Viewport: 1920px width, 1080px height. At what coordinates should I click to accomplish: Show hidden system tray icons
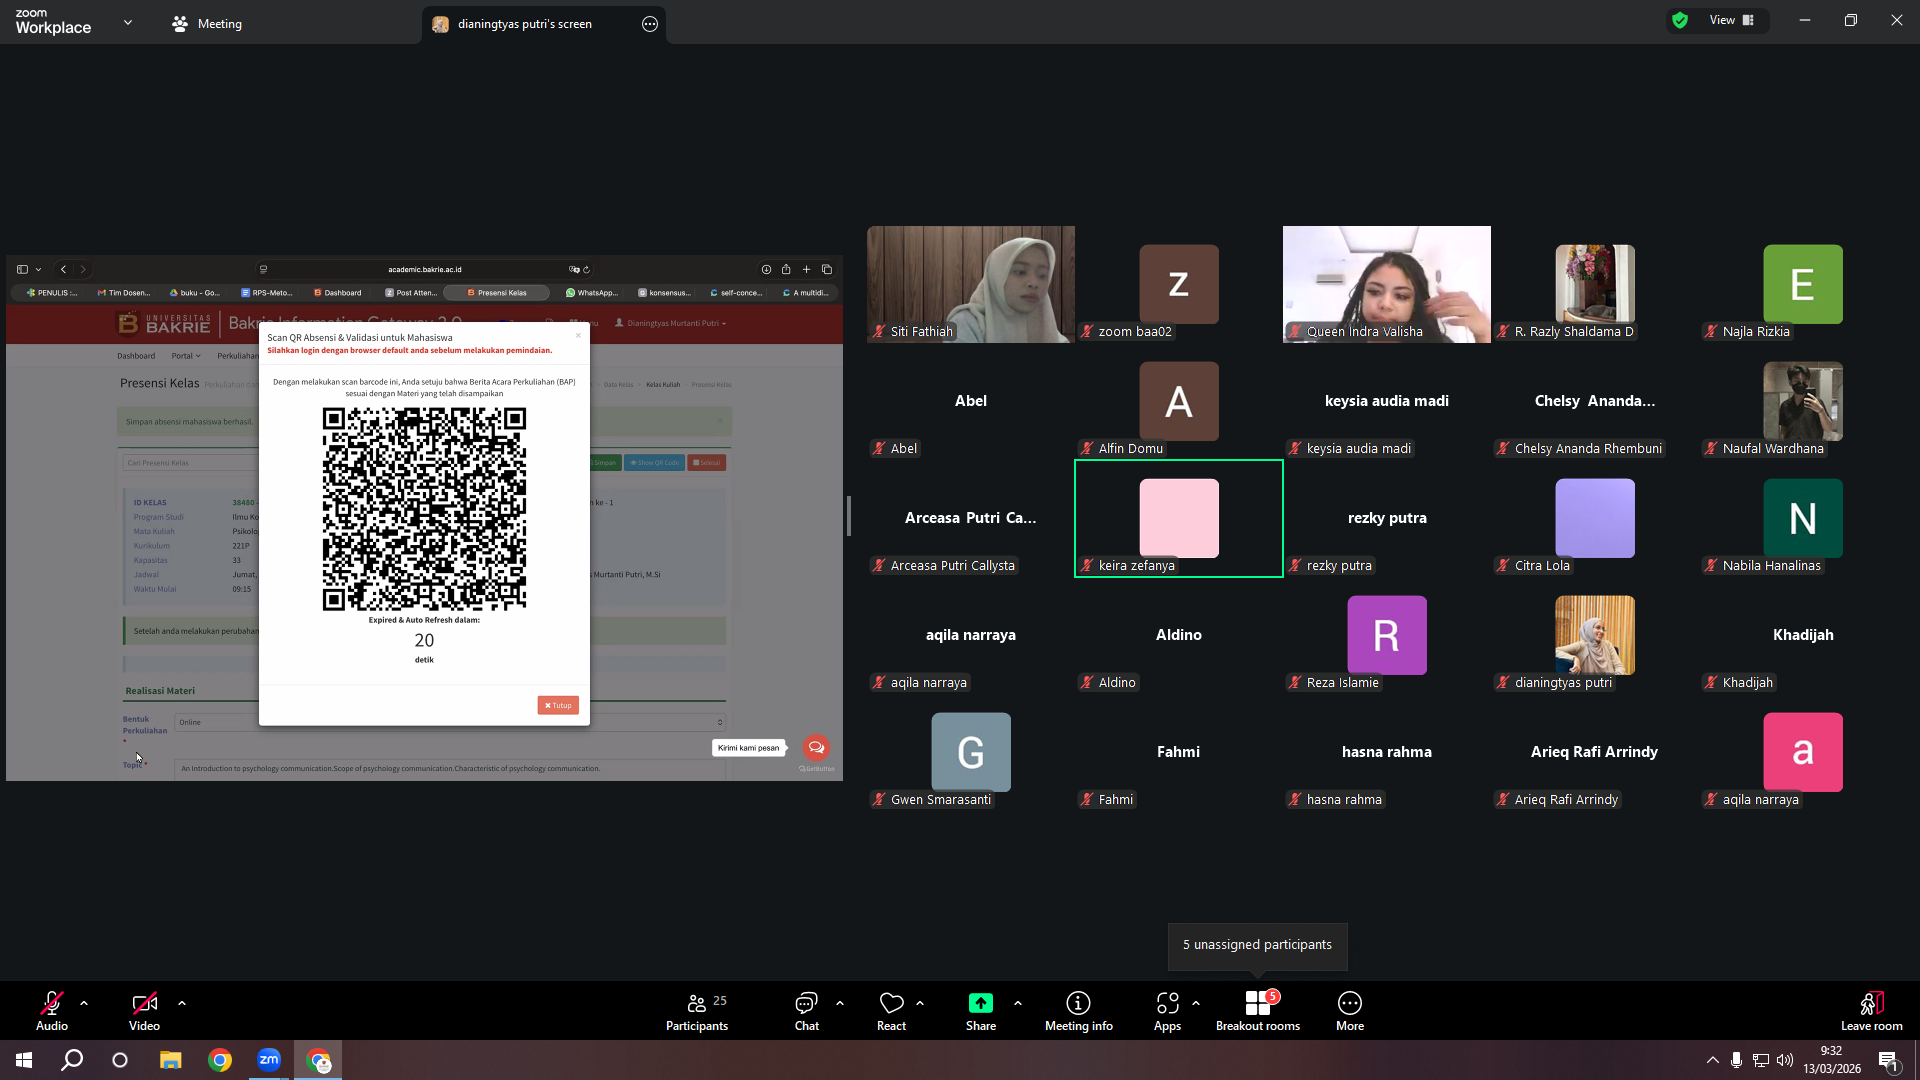[x=1712, y=1060]
